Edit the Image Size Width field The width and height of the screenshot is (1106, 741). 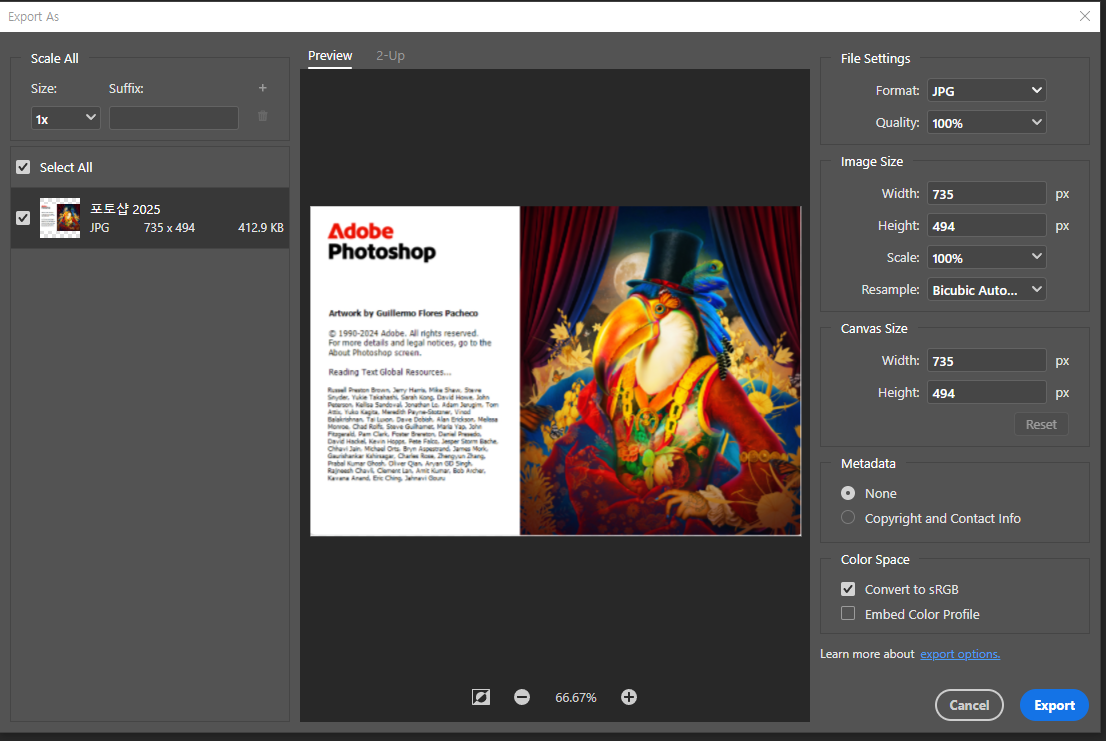coord(986,193)
